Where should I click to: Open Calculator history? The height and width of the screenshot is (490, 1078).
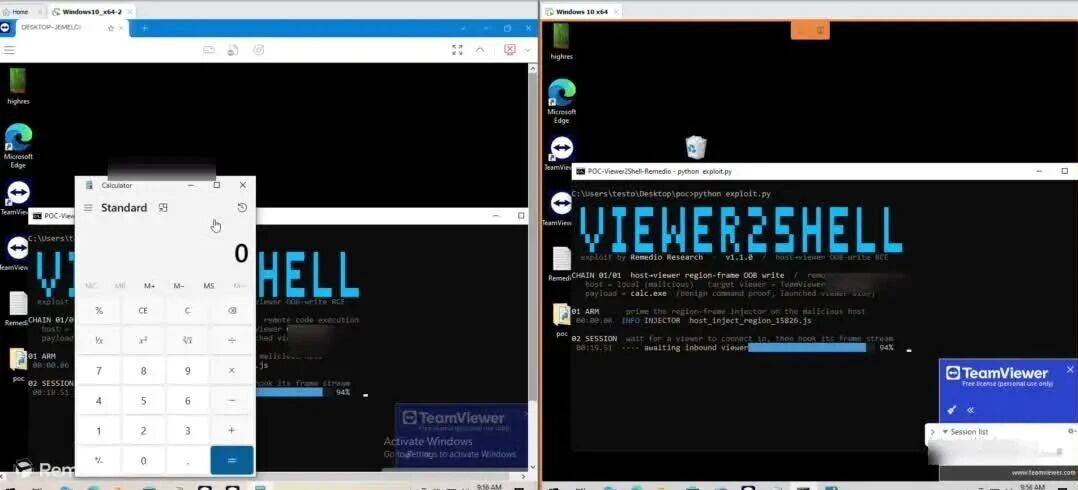pyautogui.click(x=242, y=208)
